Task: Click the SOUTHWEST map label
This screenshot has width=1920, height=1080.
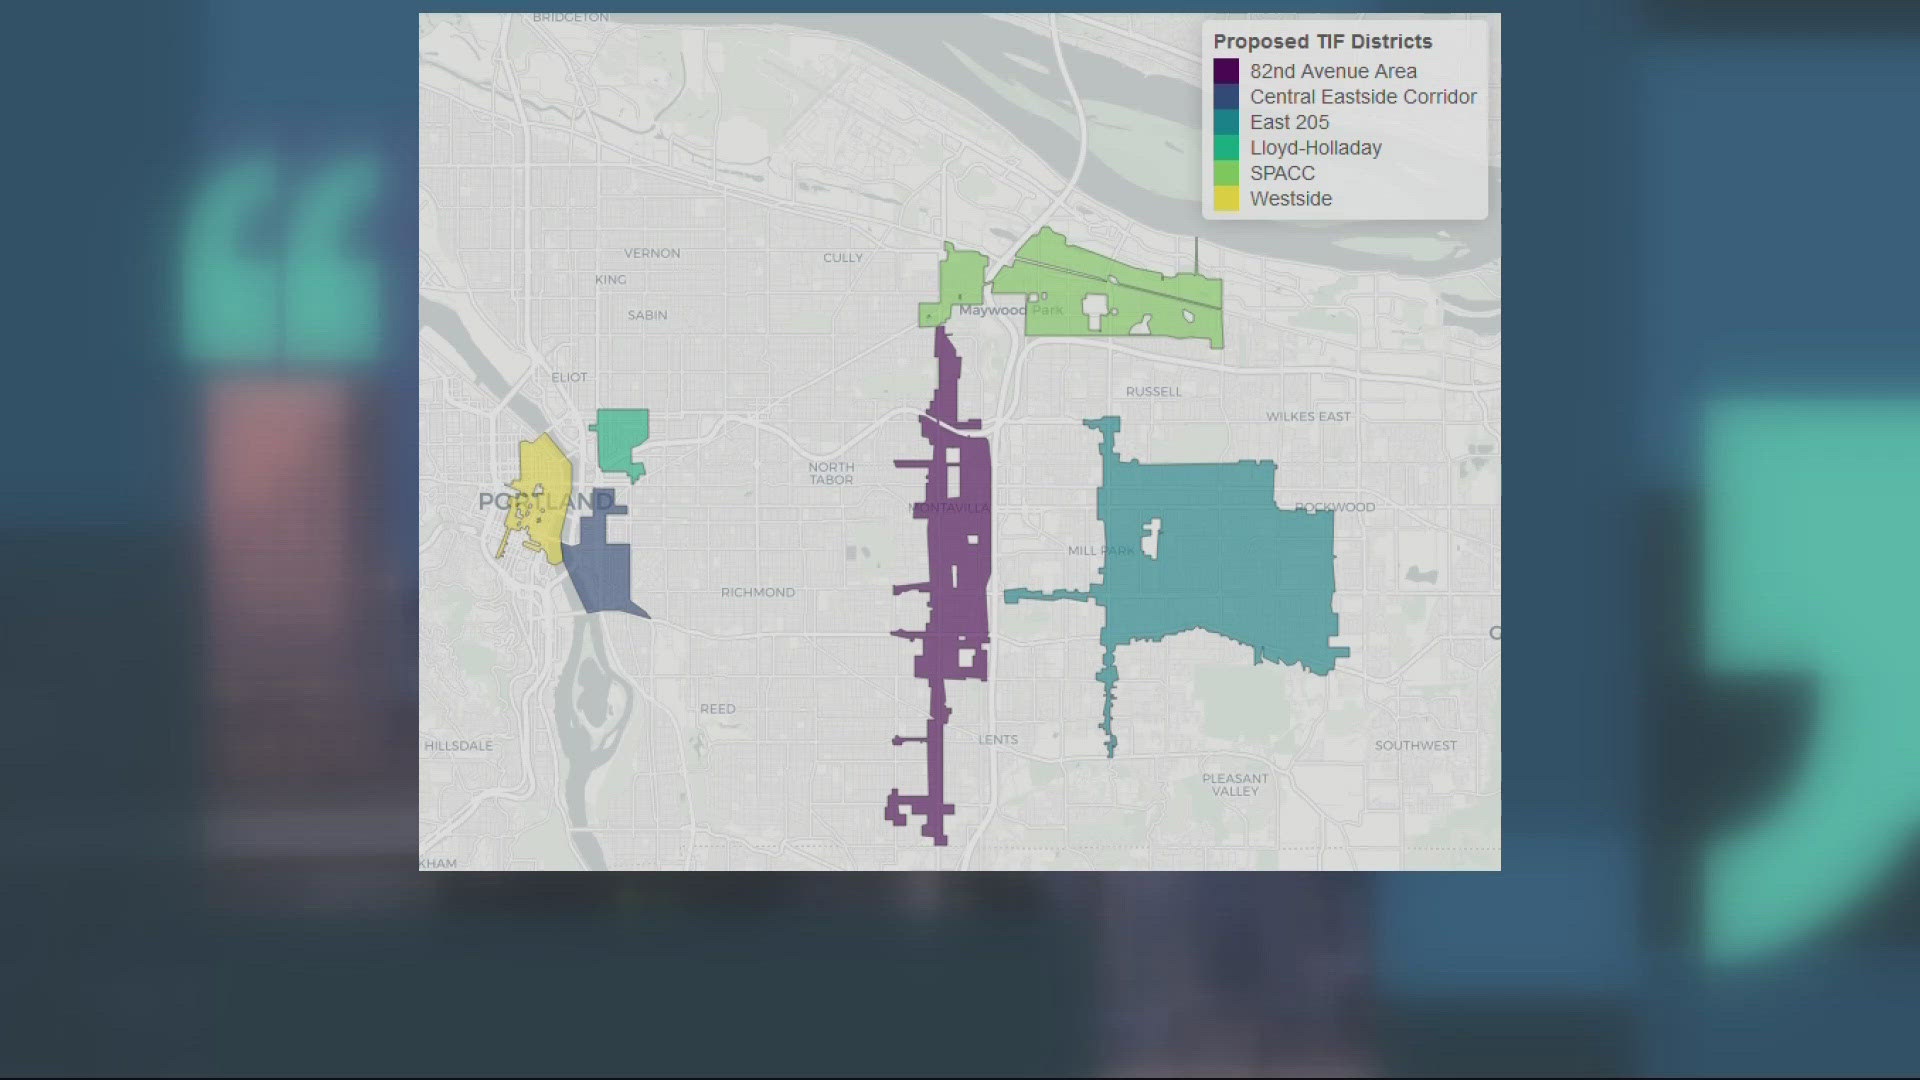Action: tap(1415, 746)
